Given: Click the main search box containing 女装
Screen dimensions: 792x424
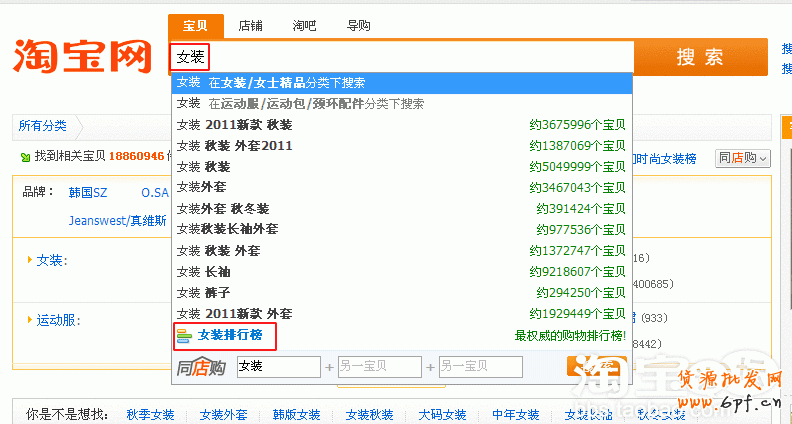Looking at the screenshot, I should click(x=400, y=57).
